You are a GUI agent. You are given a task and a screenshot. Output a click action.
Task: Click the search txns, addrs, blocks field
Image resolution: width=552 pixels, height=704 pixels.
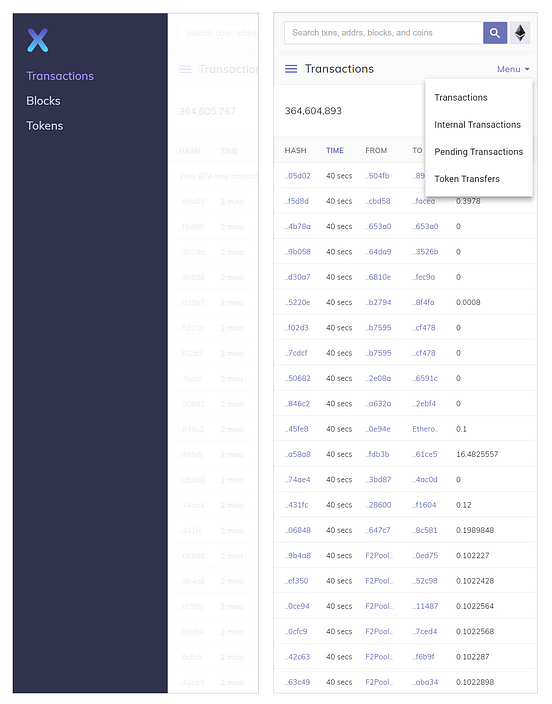pyautogui.click(x=384, y=33)
